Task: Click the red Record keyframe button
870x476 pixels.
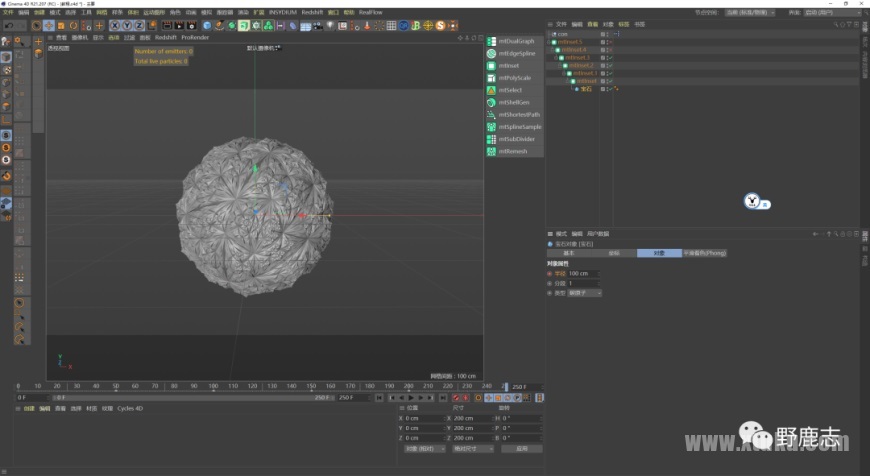Action: pyautogui.click(x=456, y=398)
